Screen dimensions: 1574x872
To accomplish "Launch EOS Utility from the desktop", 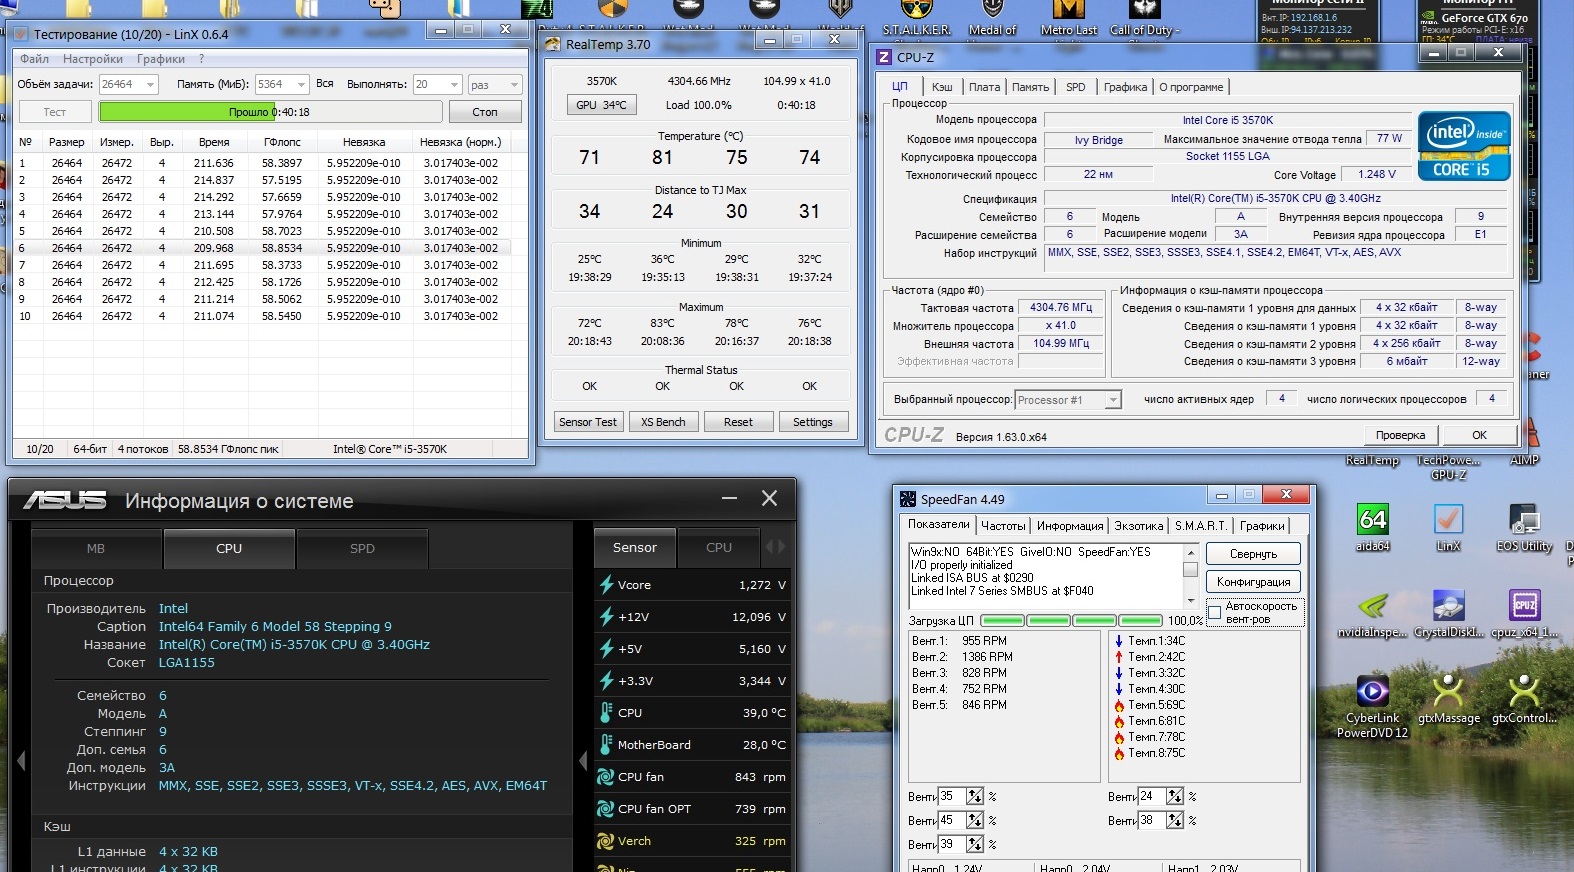I will [1524, 522].
